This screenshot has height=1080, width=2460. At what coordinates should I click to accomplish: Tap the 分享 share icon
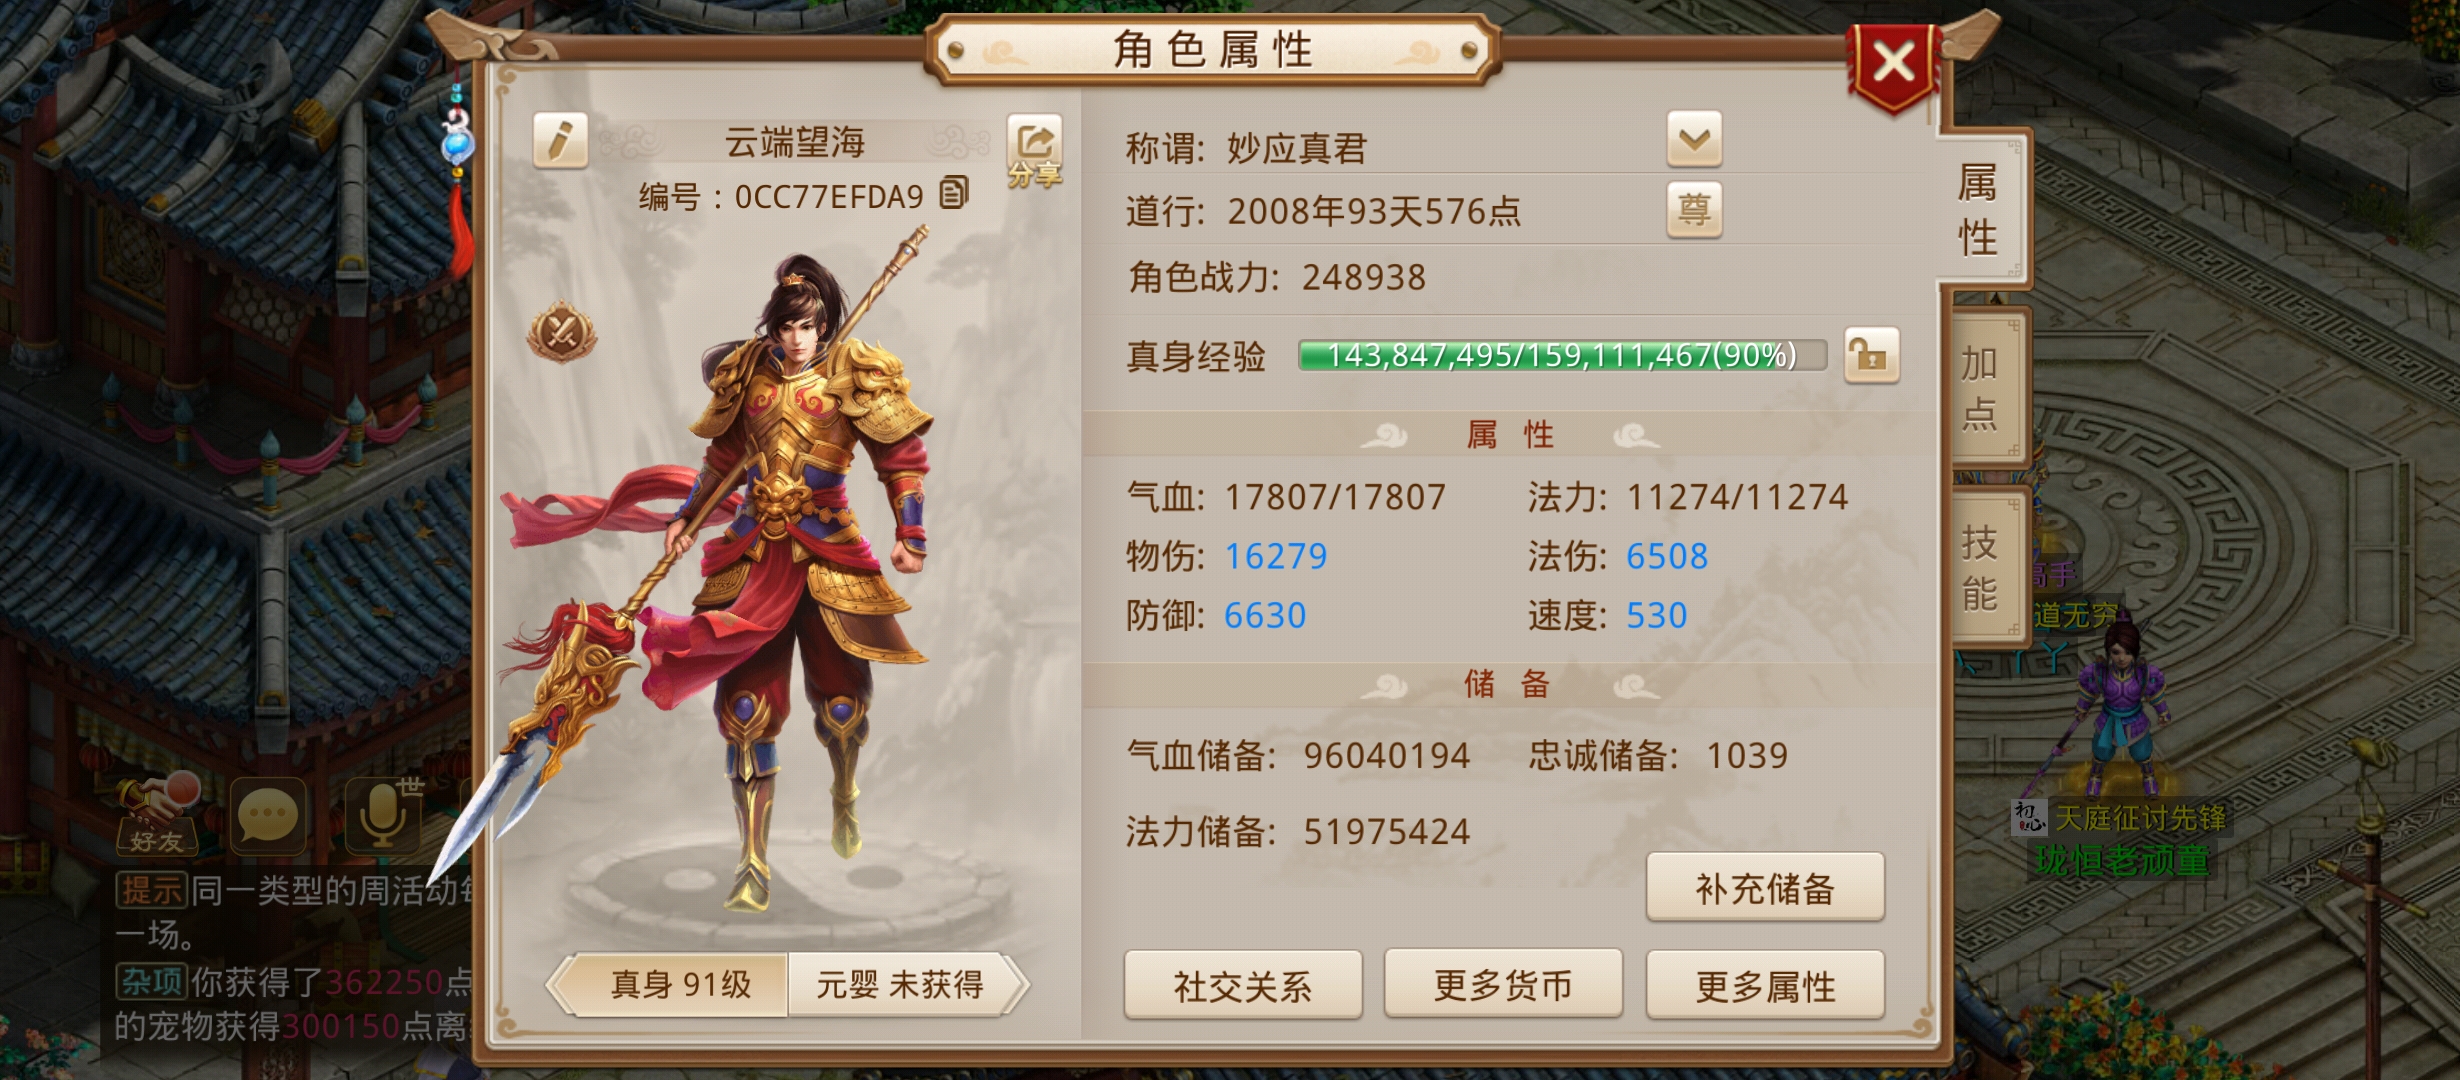(x=1034, y=152)
